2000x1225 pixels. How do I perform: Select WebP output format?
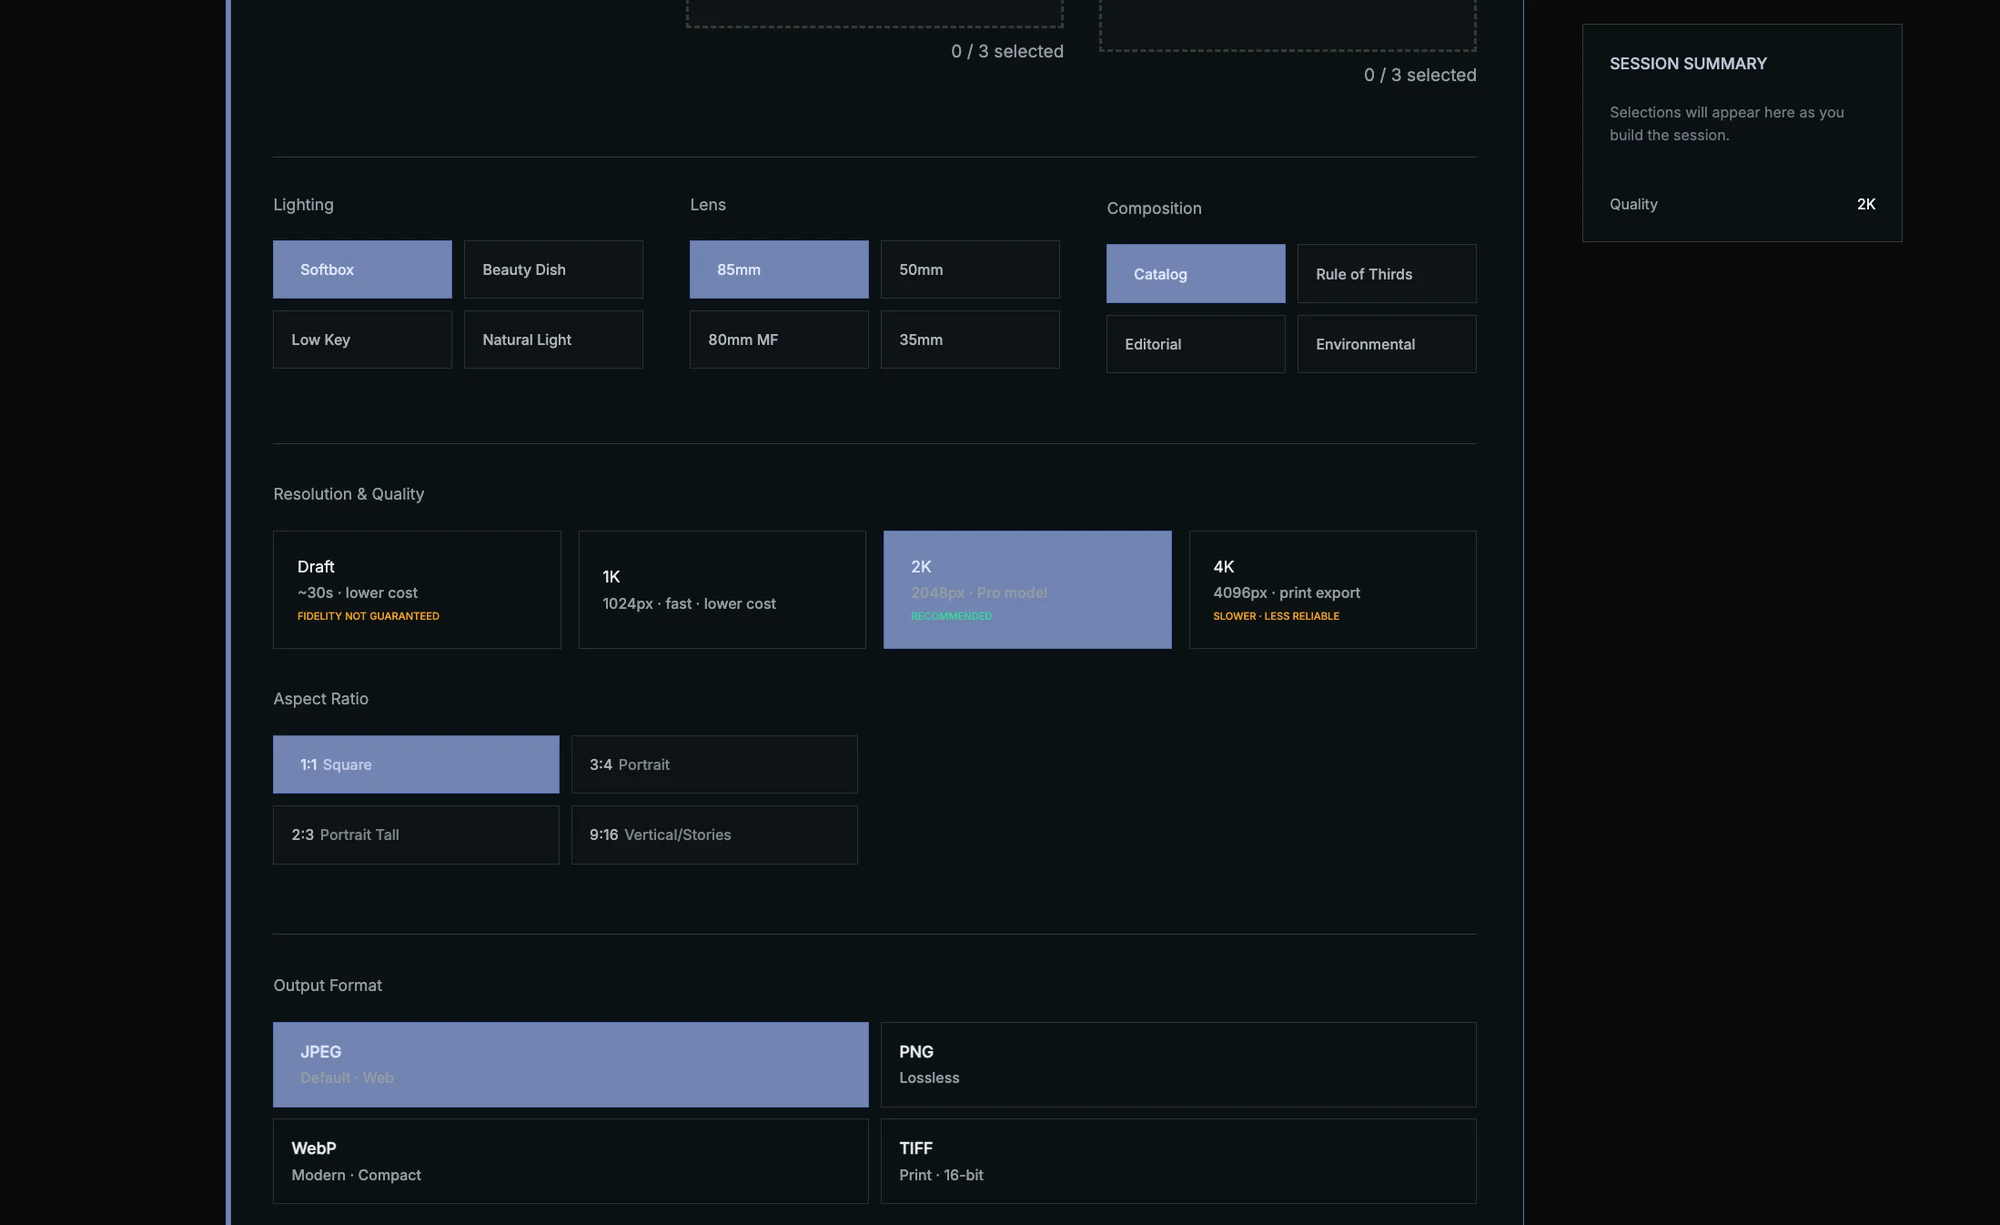(x=571, y=1161)
